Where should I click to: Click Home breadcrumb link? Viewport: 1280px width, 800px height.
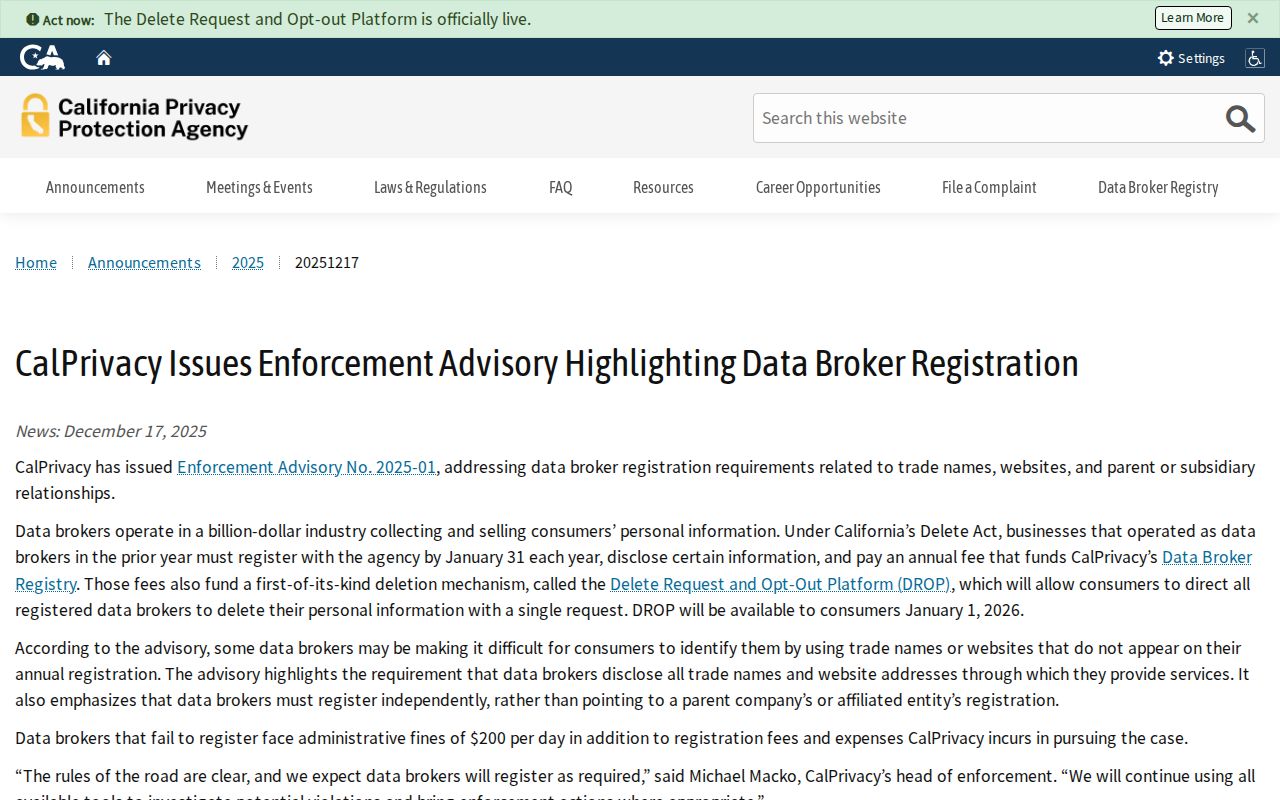pyautogui.click(x=36, y=262)
